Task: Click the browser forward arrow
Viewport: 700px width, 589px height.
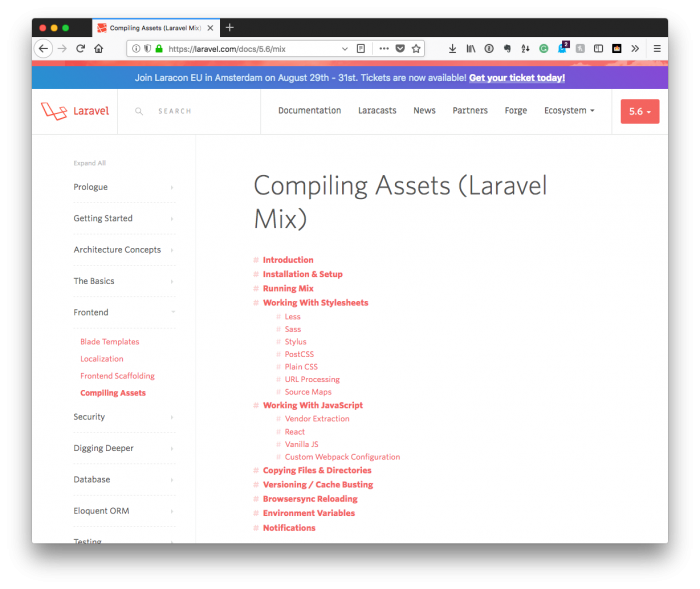Action: tap(62, 49)
